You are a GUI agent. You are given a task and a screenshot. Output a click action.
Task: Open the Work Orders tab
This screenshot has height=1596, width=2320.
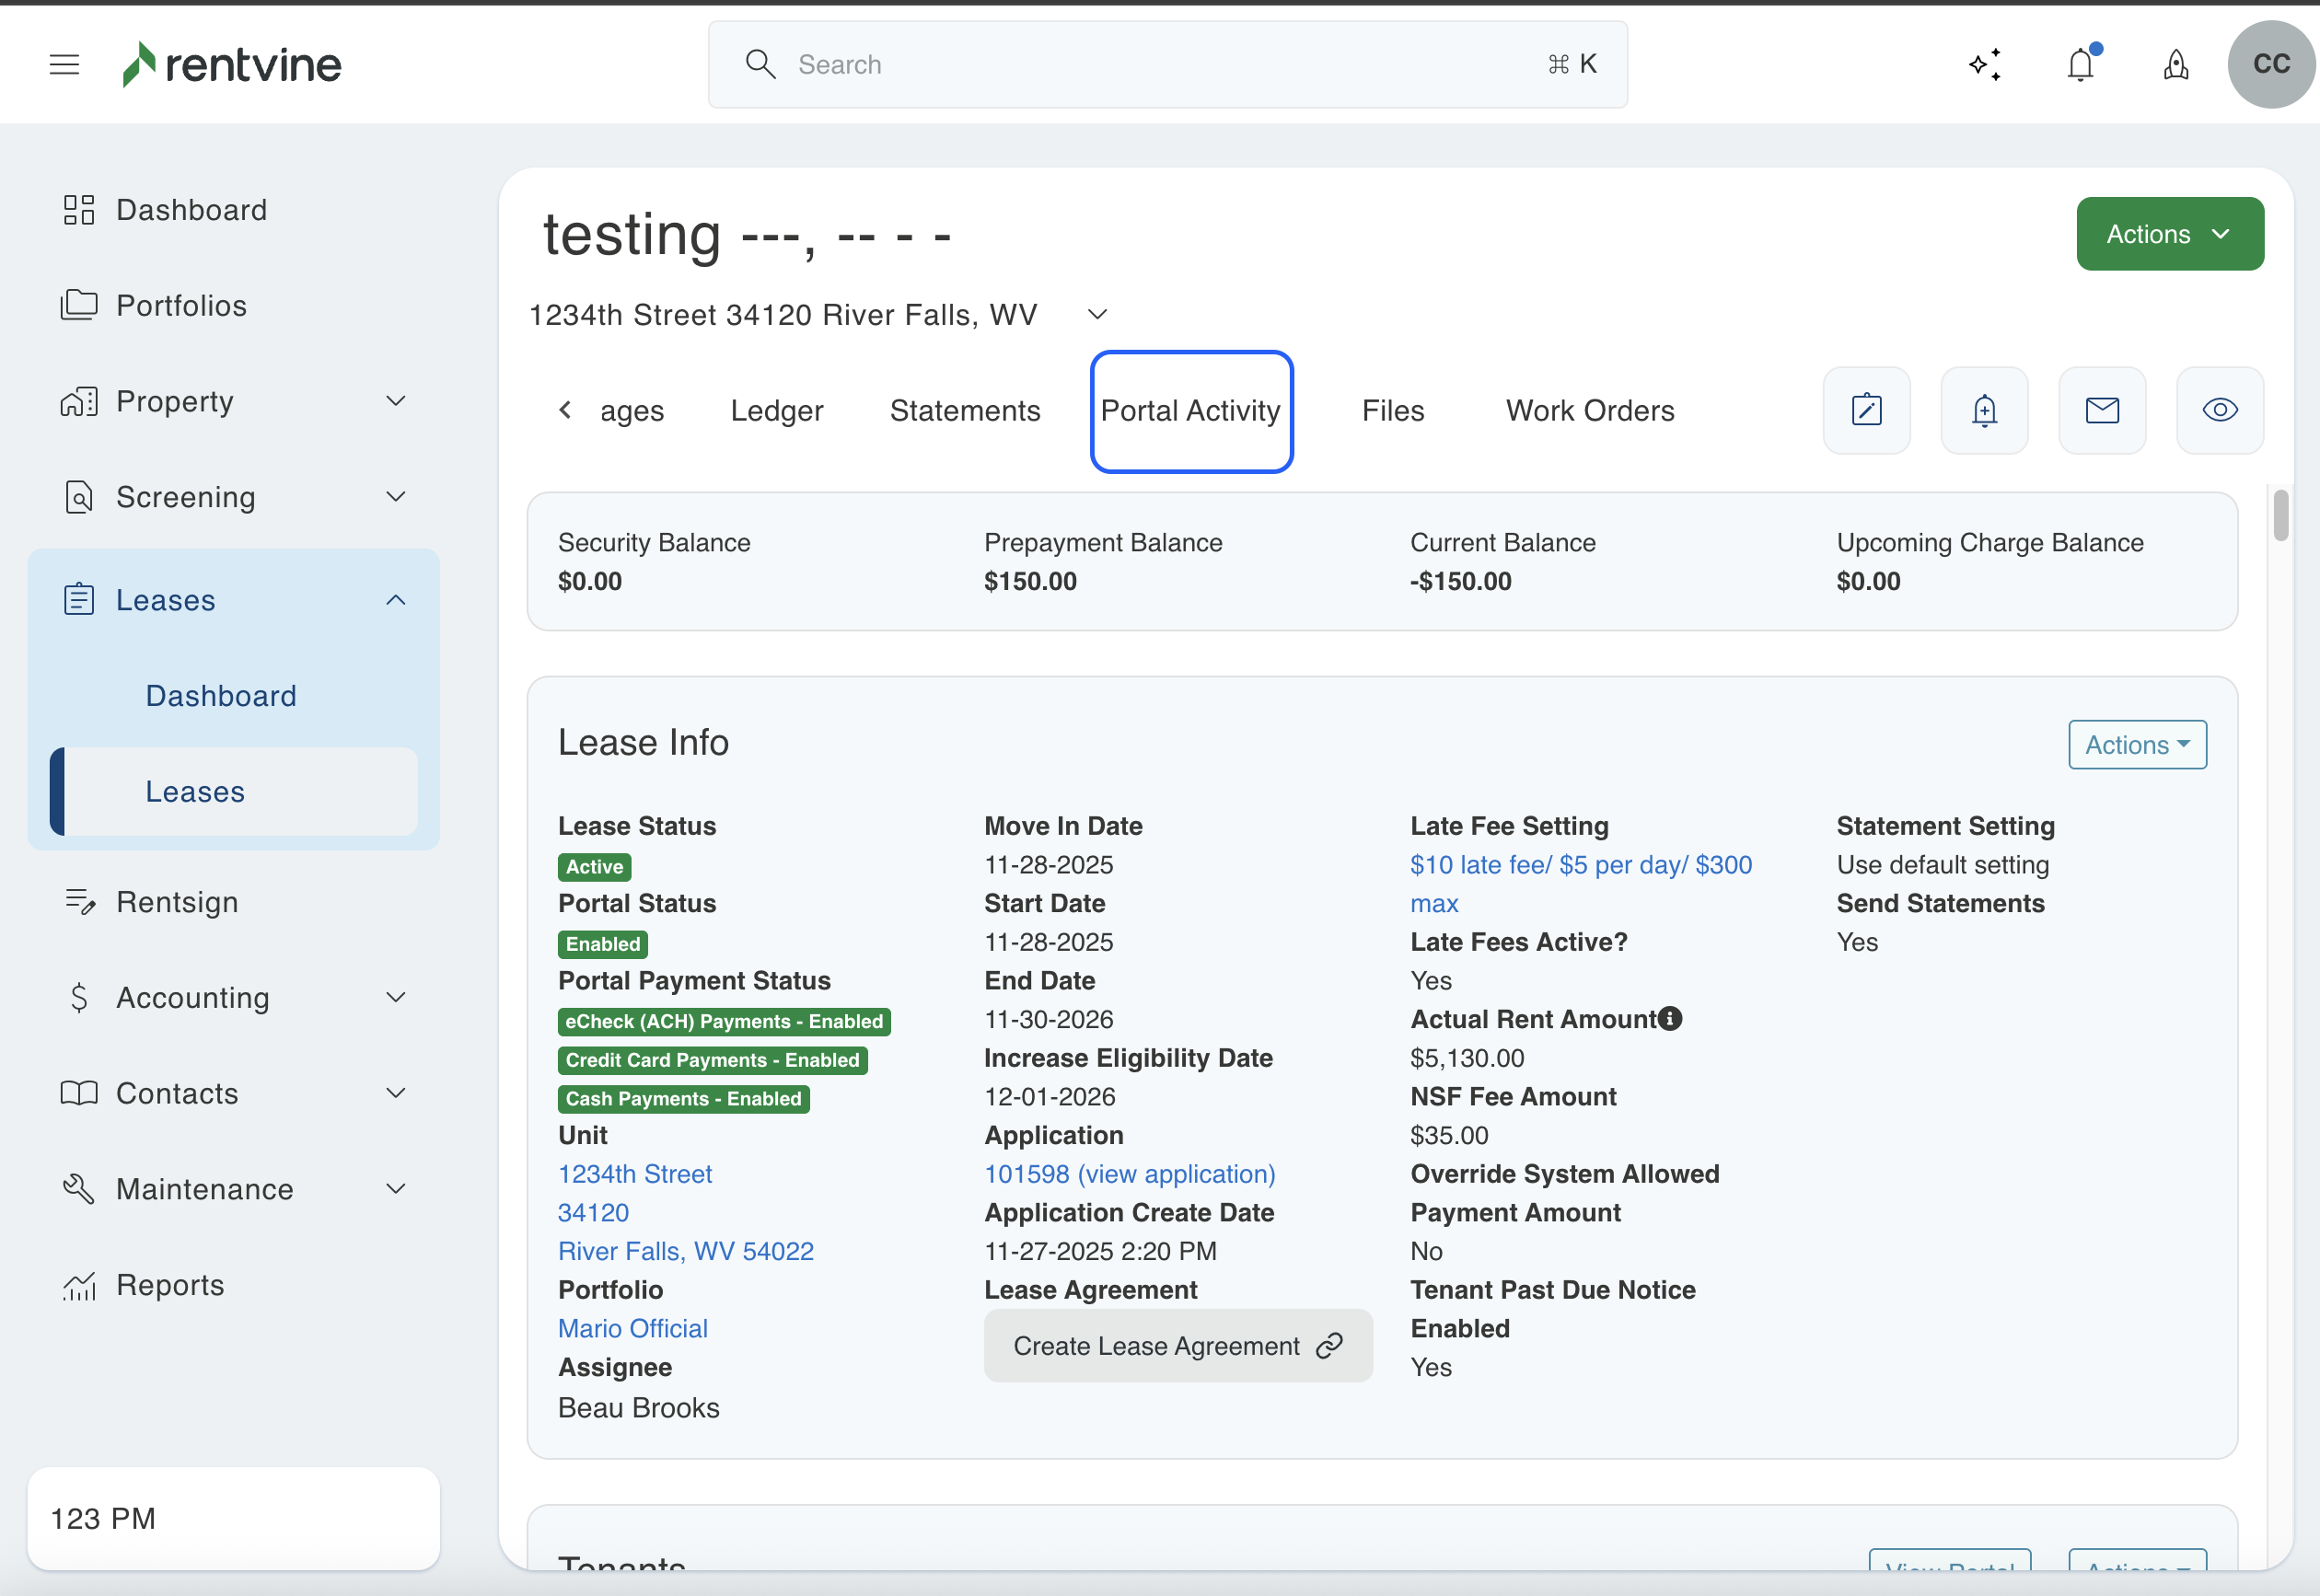(1590, 411)
